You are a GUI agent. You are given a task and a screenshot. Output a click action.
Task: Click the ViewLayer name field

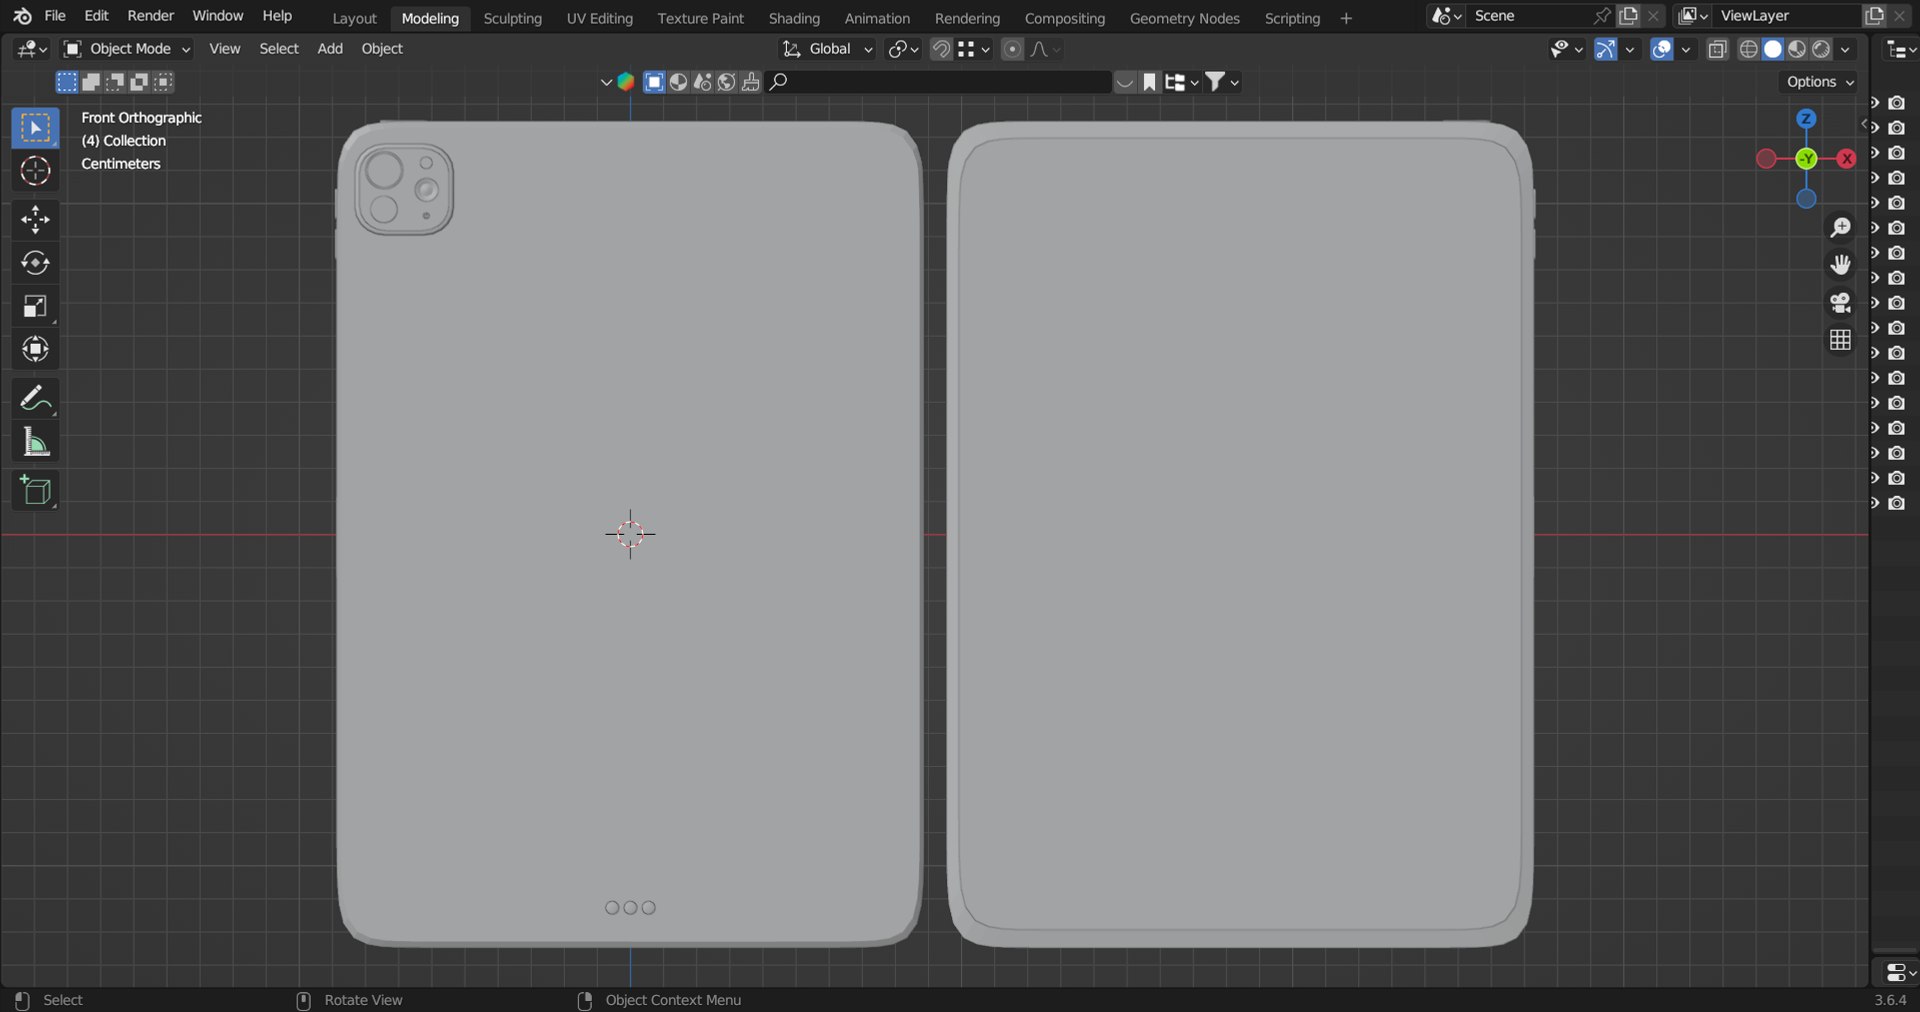point(1788,16)
